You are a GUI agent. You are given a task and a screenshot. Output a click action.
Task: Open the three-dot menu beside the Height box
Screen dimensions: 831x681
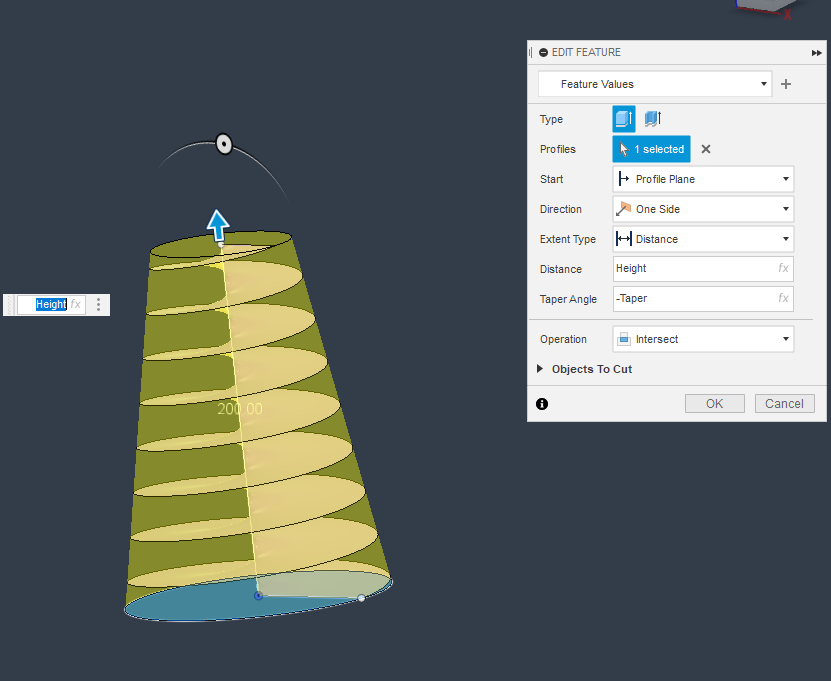[x=97, y=304]
